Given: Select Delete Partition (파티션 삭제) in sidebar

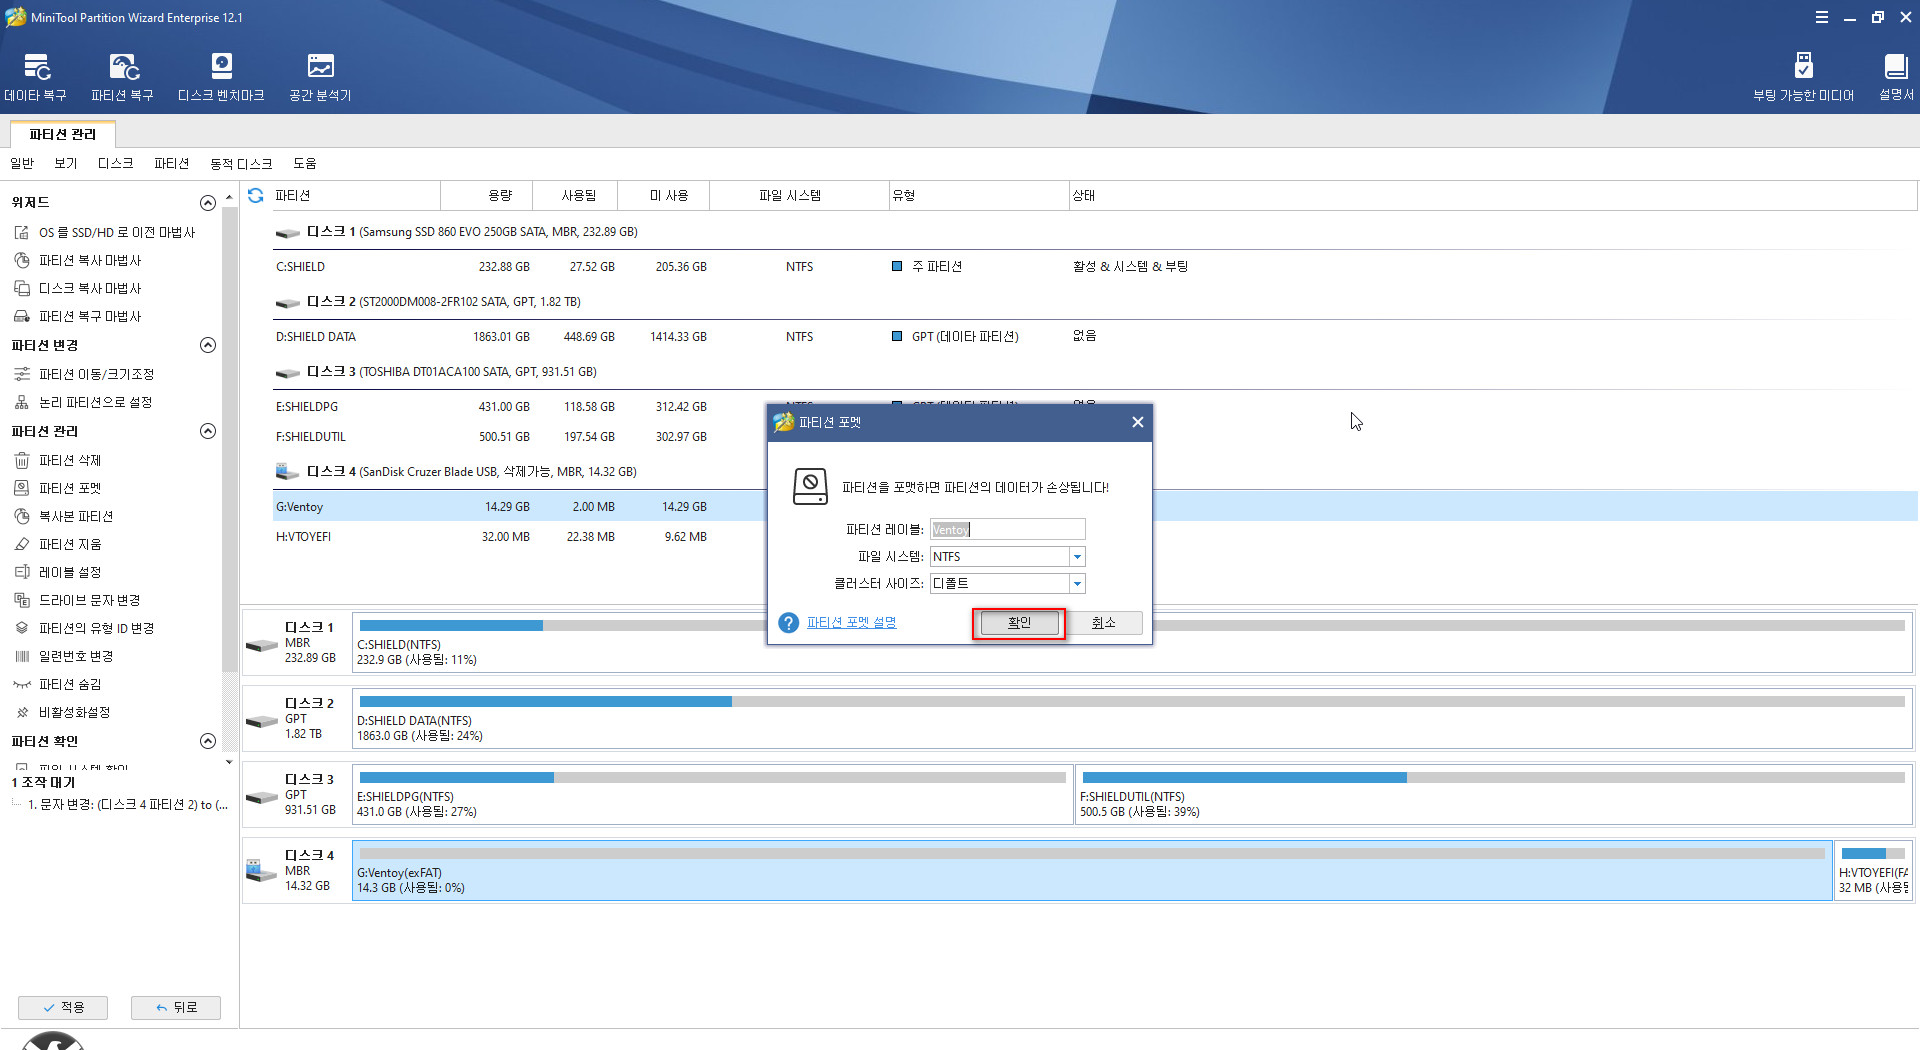Looking at the screenshot, I should 69,460.
